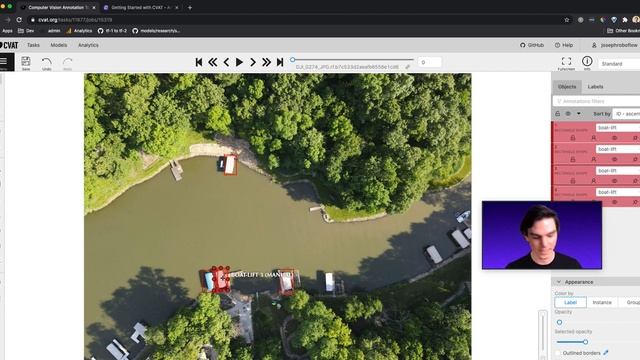
Task: Switch to the Labels tab
Action: click(596, 87)
